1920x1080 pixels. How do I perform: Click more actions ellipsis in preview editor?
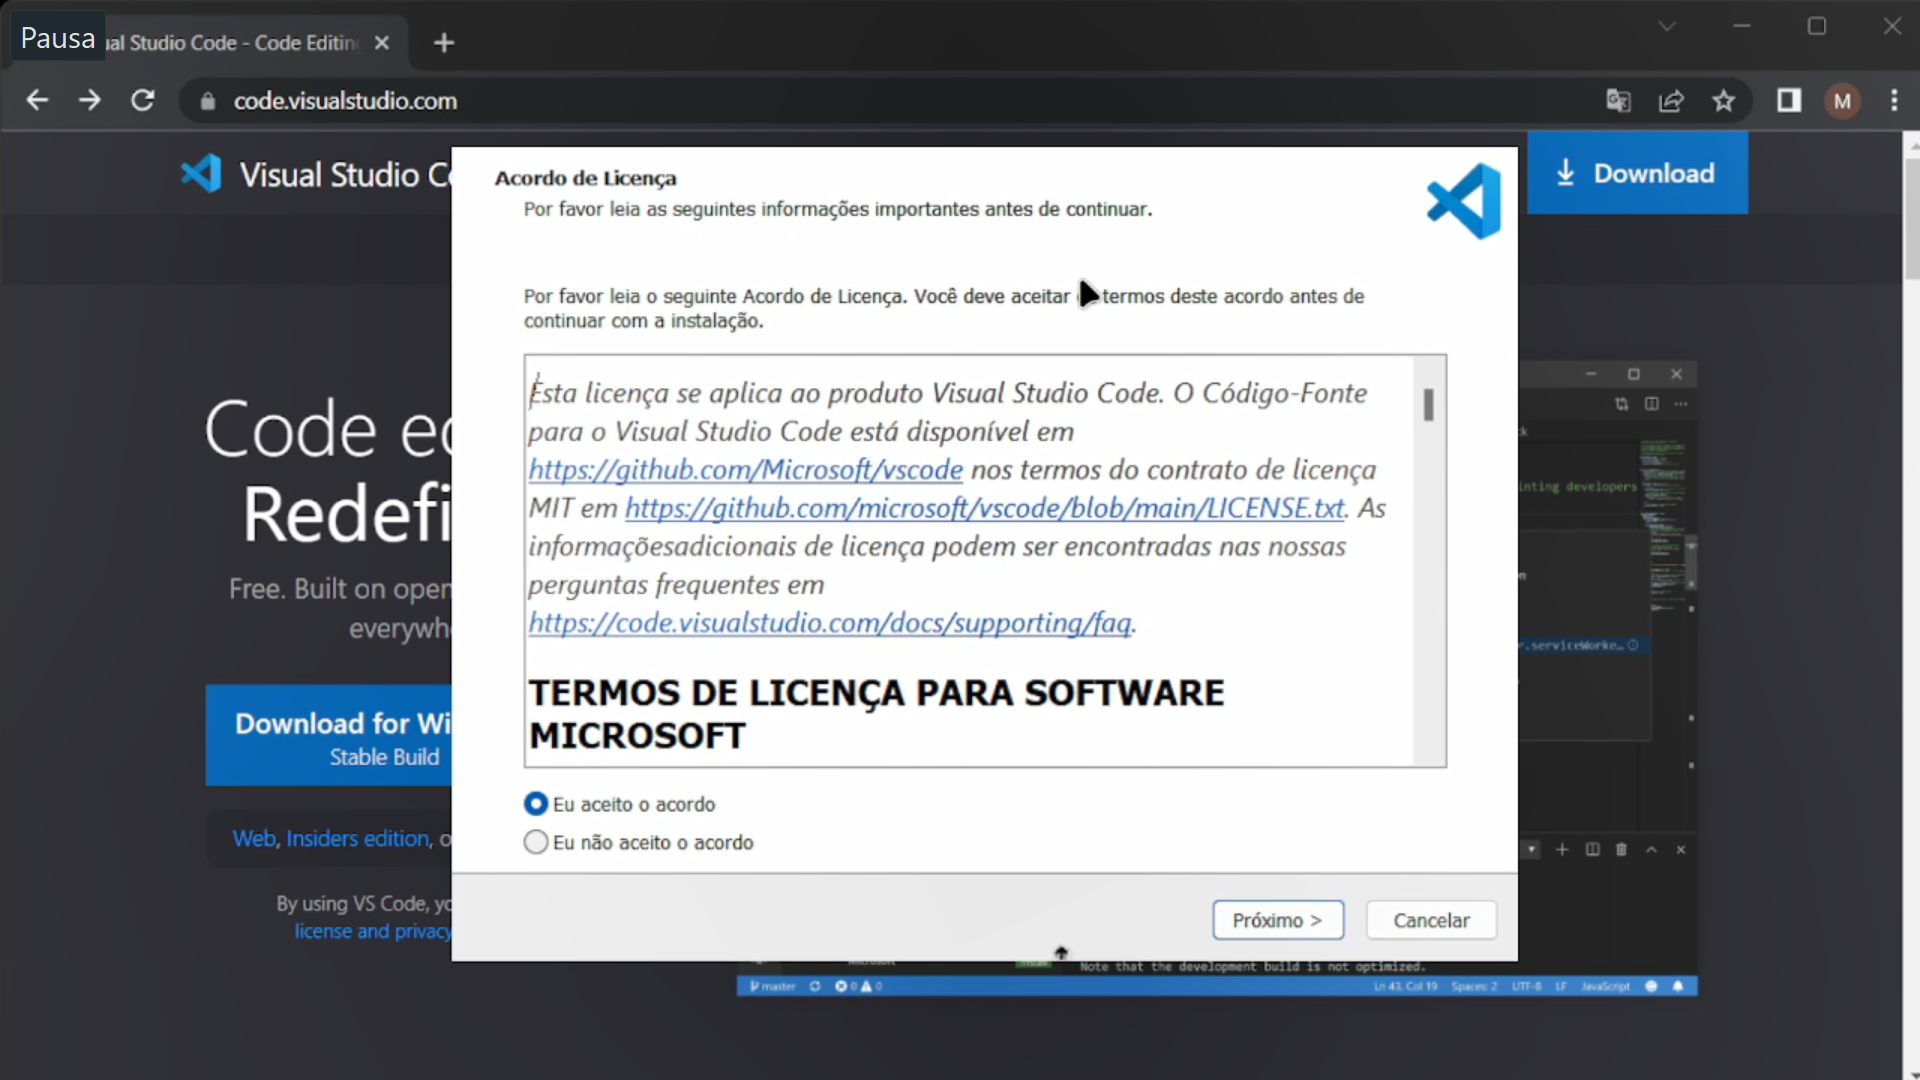click(1681, 404)
